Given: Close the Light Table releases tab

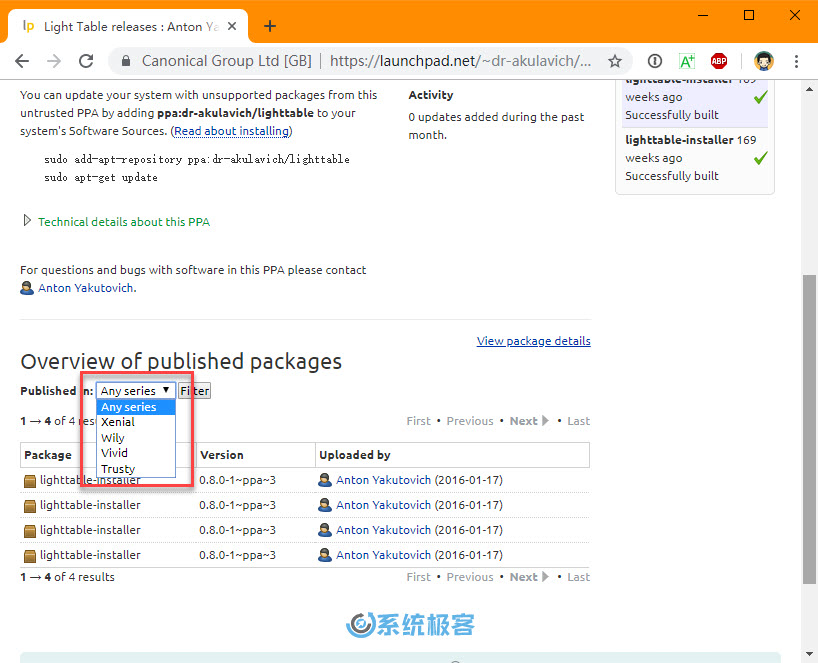Looking at the screenshot, I should 232,26.
